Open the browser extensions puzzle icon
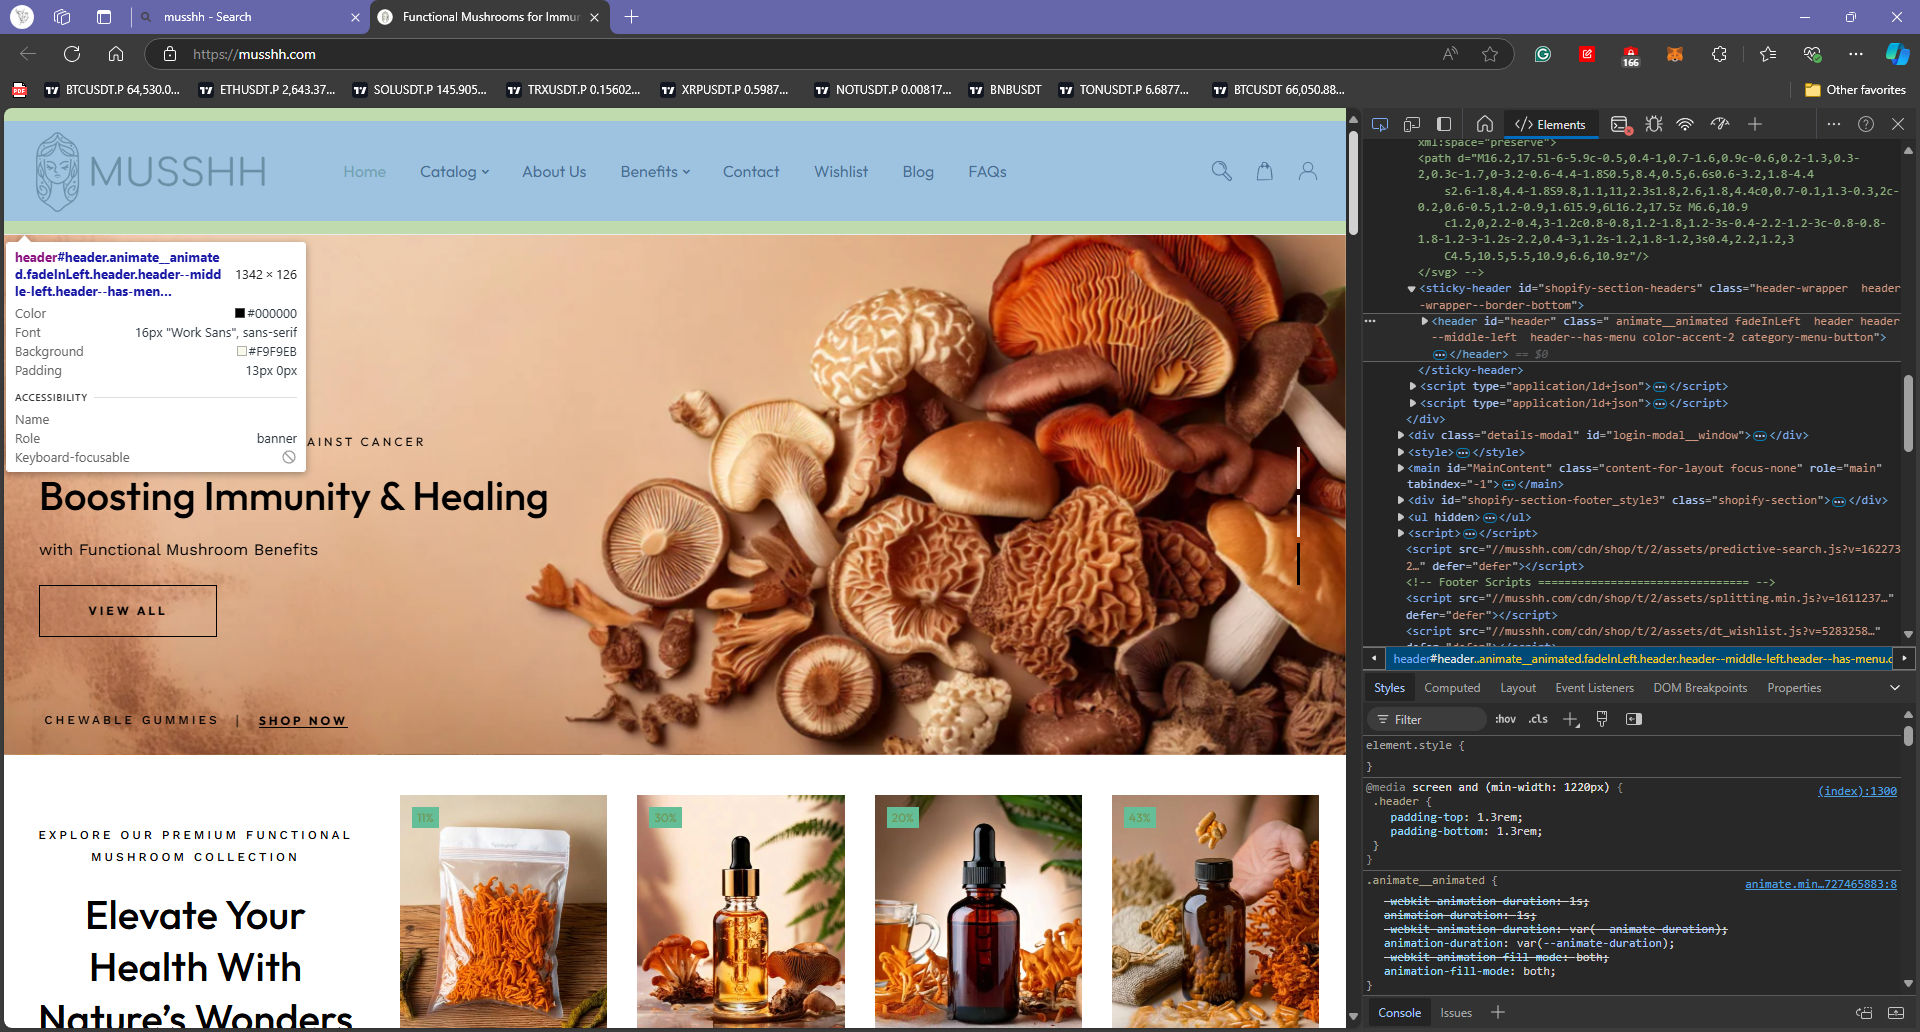The image size is (1920, 1032). coord(1719,54)
